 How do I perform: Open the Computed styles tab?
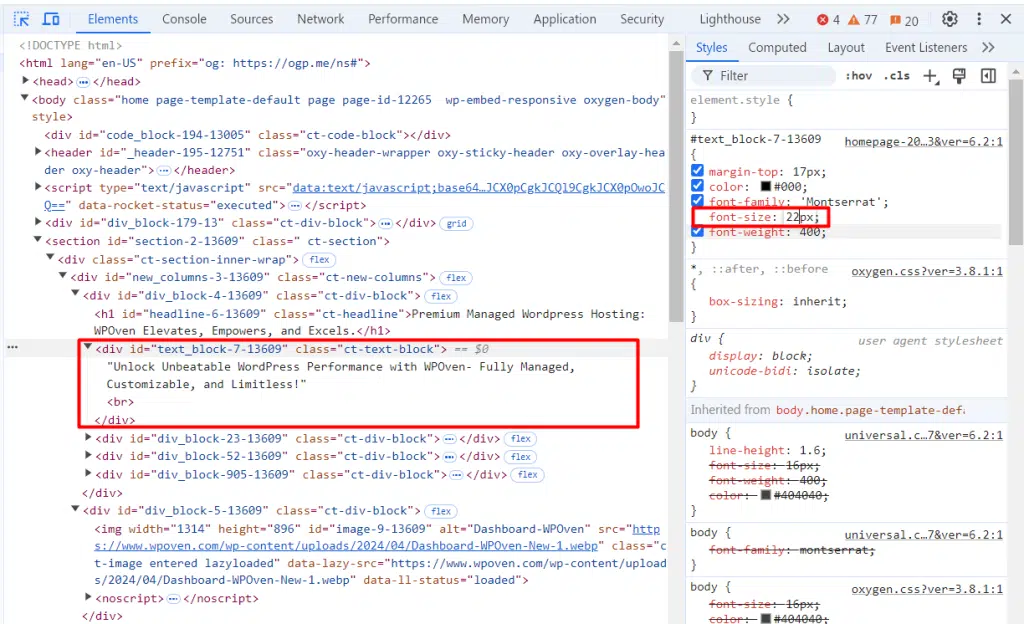click(x=777, y=47)
